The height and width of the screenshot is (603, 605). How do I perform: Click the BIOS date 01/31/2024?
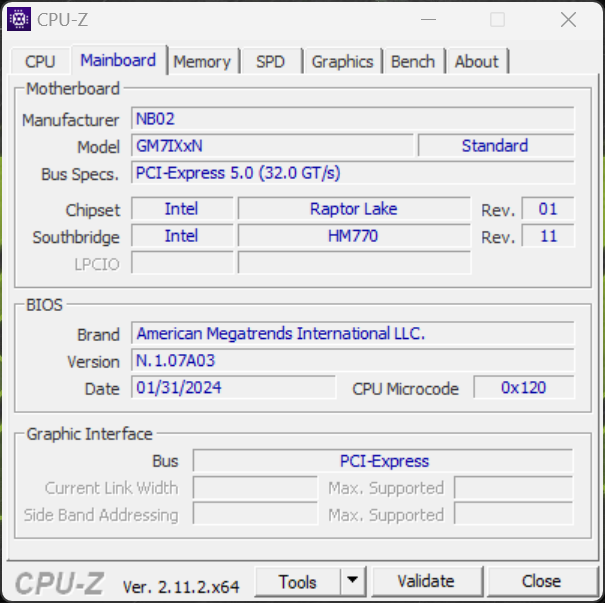233,387
